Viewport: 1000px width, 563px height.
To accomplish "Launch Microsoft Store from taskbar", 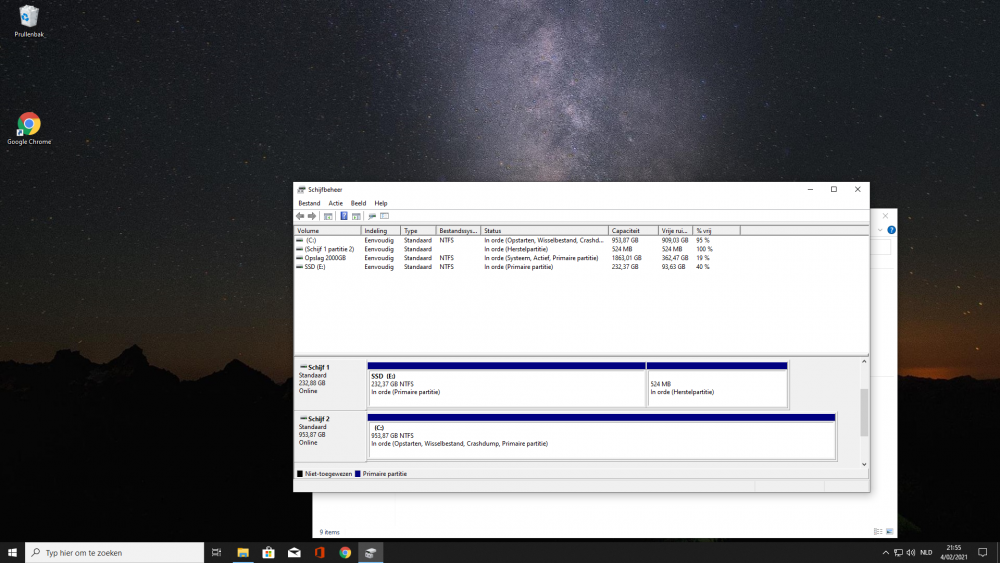I will pos(268,552).
